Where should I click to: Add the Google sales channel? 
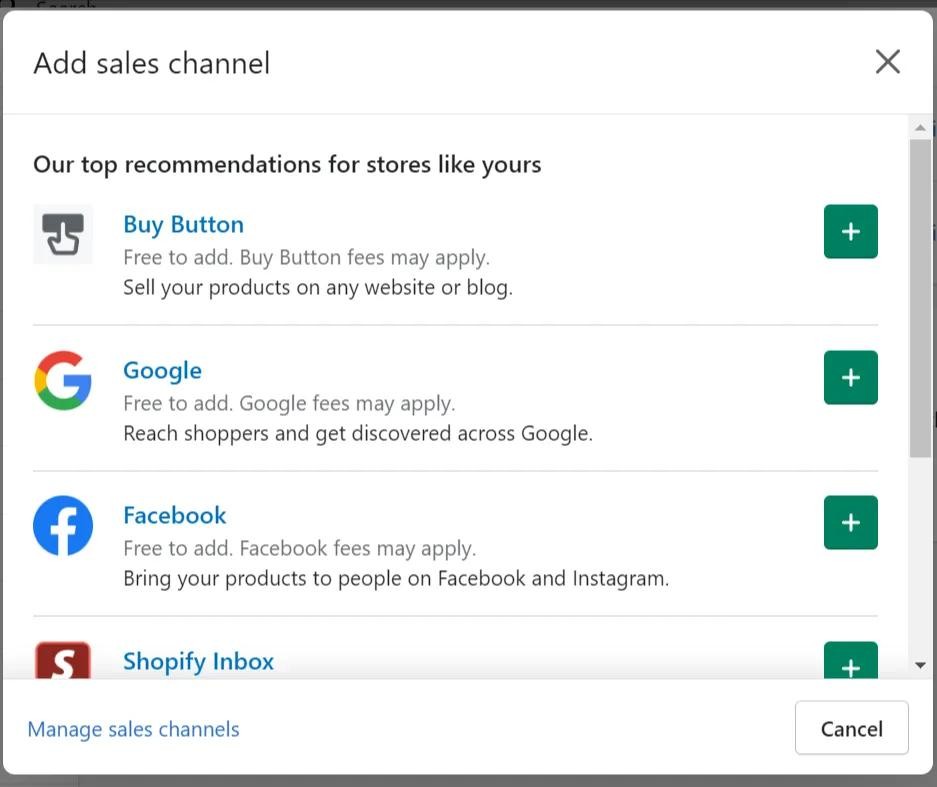pyautogui.click(x=850, y=377)
